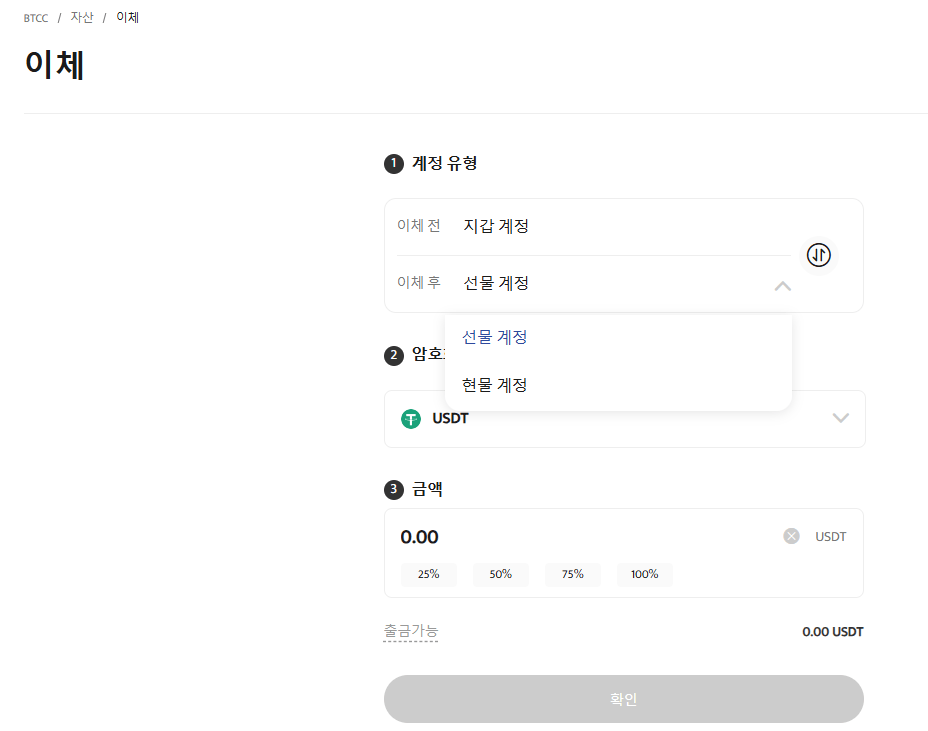Click the 0.00 USDT available balance value
The height and width of the screenshot is (731, 928).
point(832,632)
